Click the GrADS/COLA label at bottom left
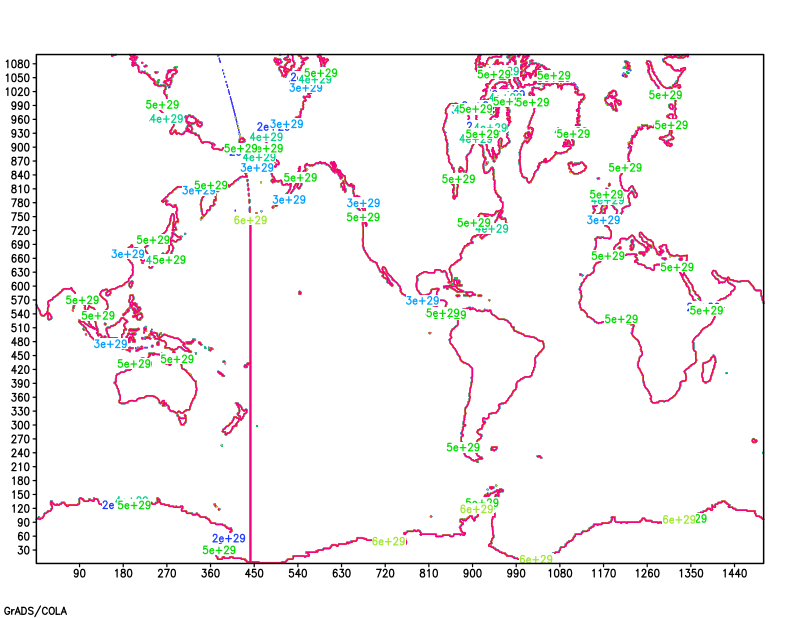The image size is (800, 618). 28,609
